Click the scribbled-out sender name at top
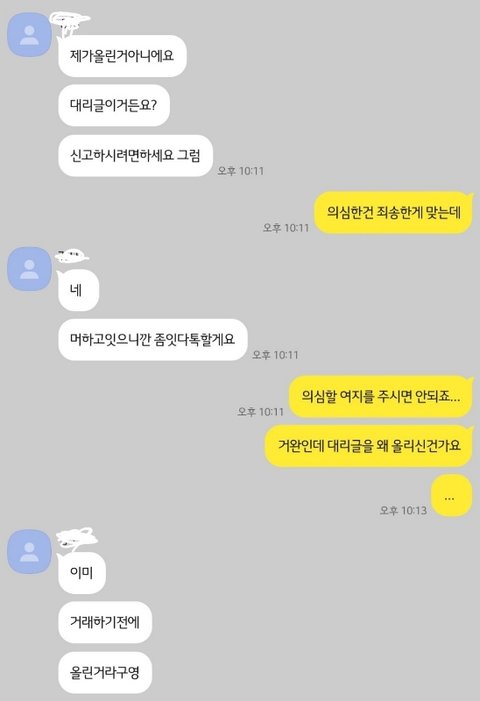The width and height of the screenshot is (480, 701). click(x=69, y=23)
